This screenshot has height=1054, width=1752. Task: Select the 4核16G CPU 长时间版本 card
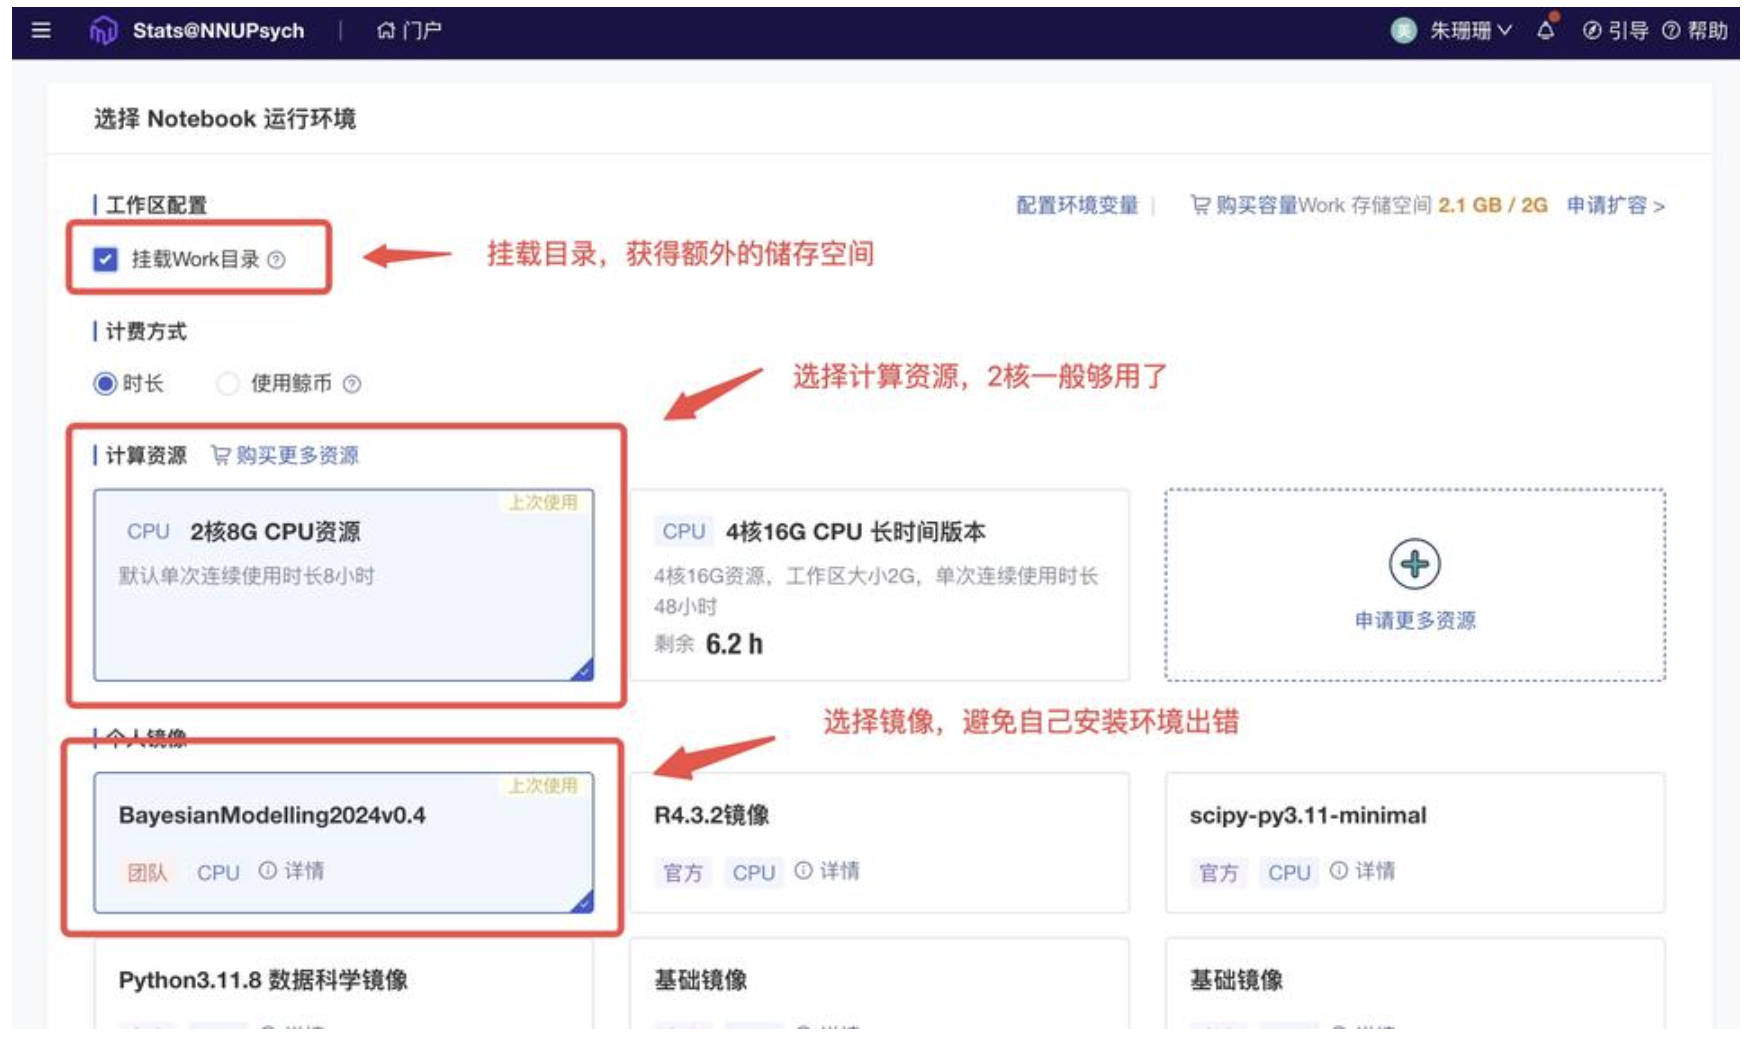click(x=879, y=585)
